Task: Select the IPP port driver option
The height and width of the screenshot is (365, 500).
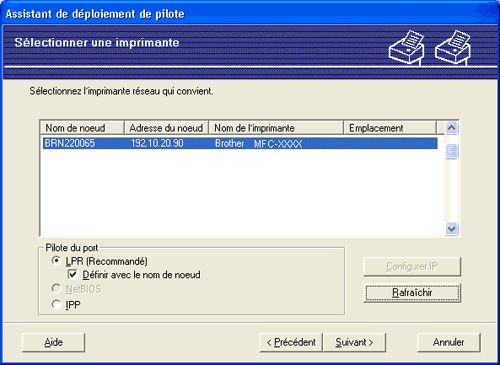Action: [56, 304]
